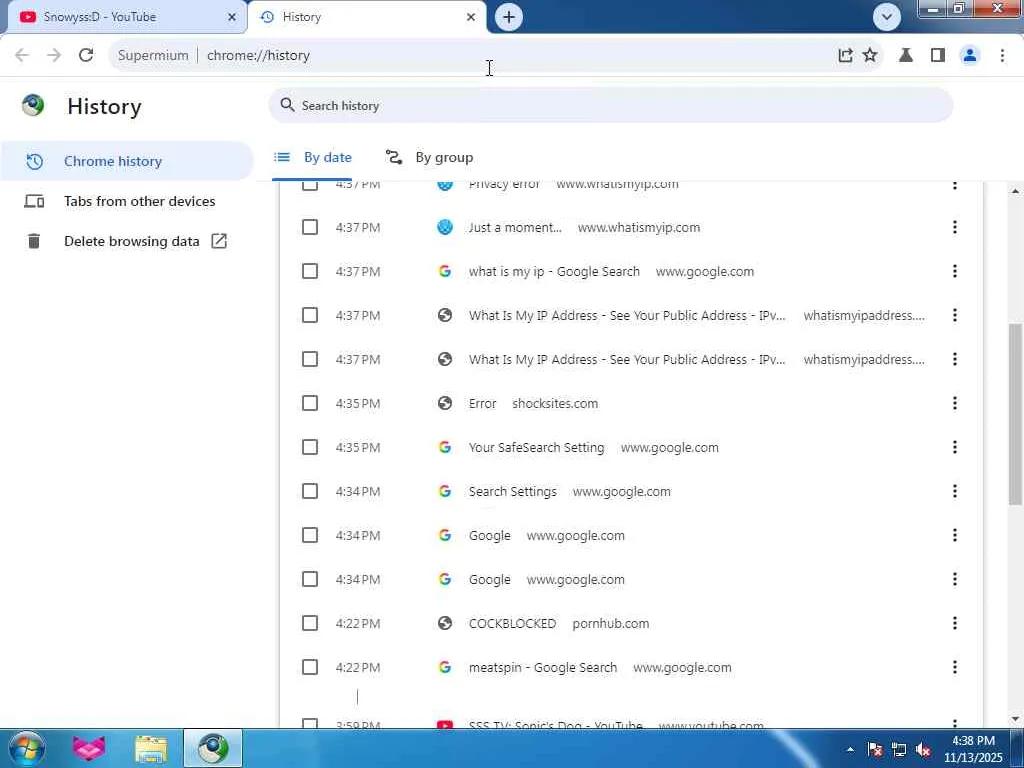Open the Search Settings history link
The image size is (1024, 768).
click(513, 491)
